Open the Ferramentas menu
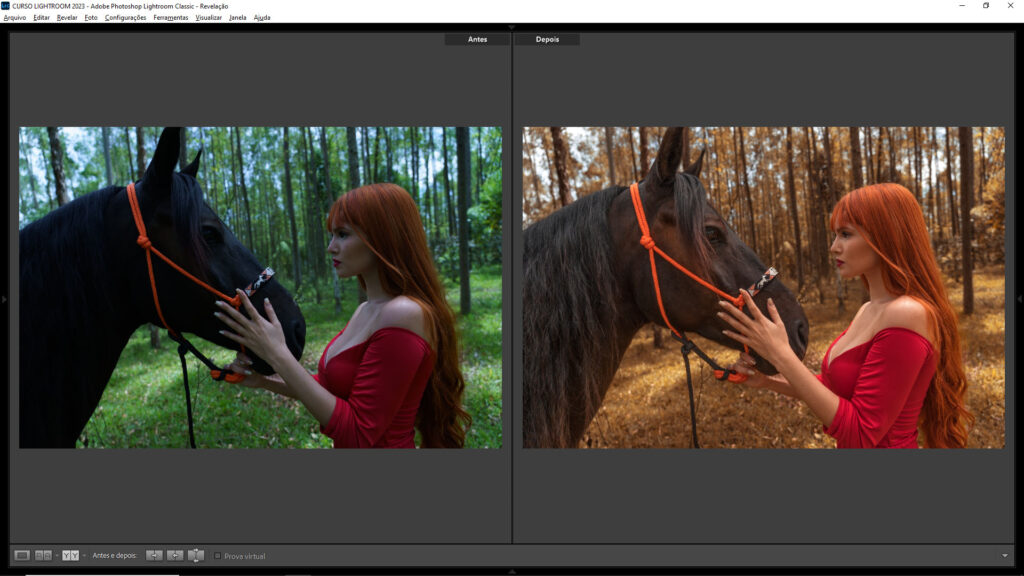The width and height of the screenshot is (1024, 576). click(x=171, y=17)
